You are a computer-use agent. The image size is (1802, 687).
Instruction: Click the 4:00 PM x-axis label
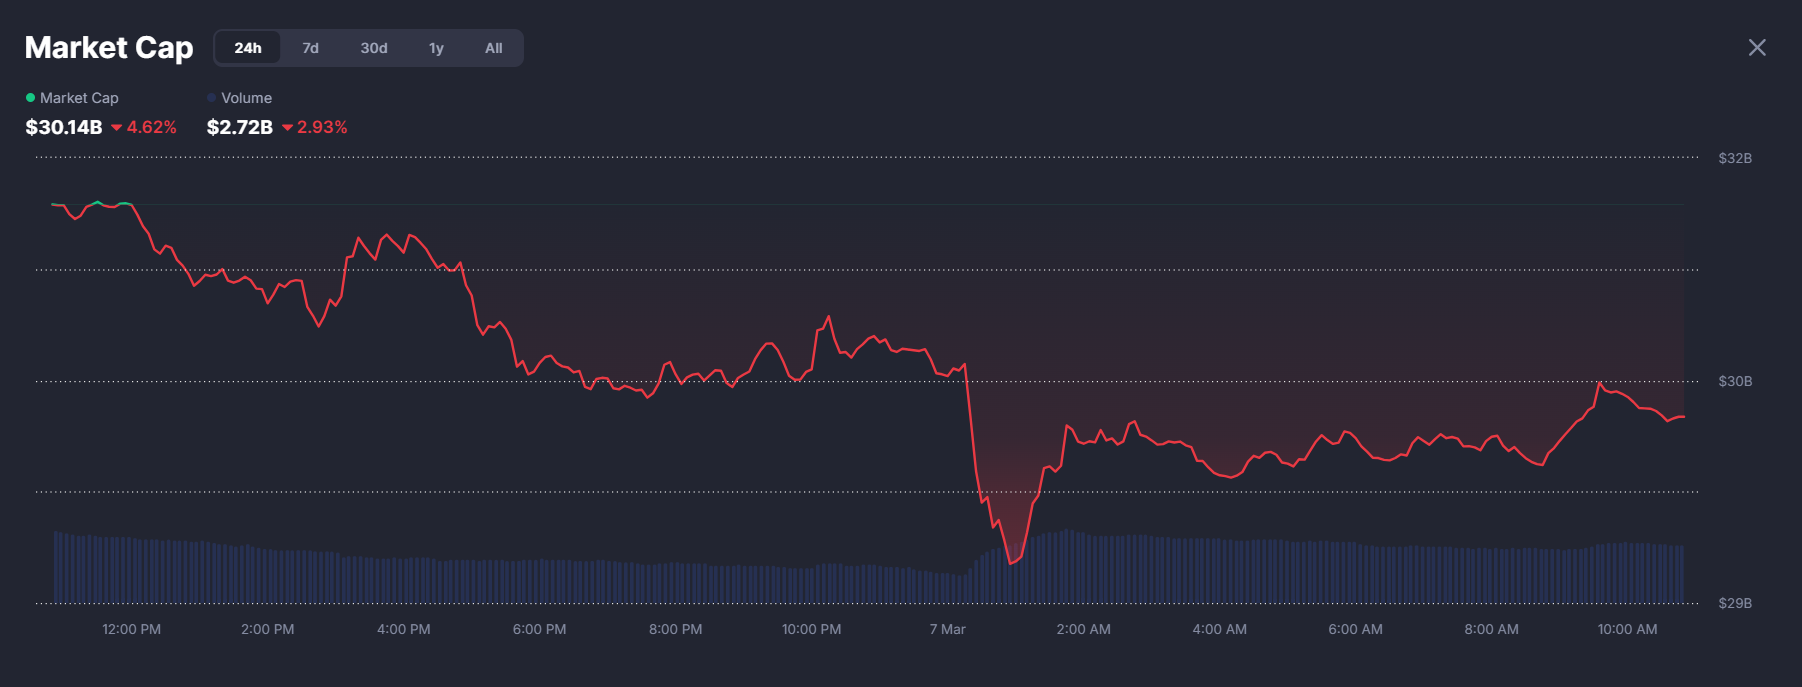pos(404,629)
